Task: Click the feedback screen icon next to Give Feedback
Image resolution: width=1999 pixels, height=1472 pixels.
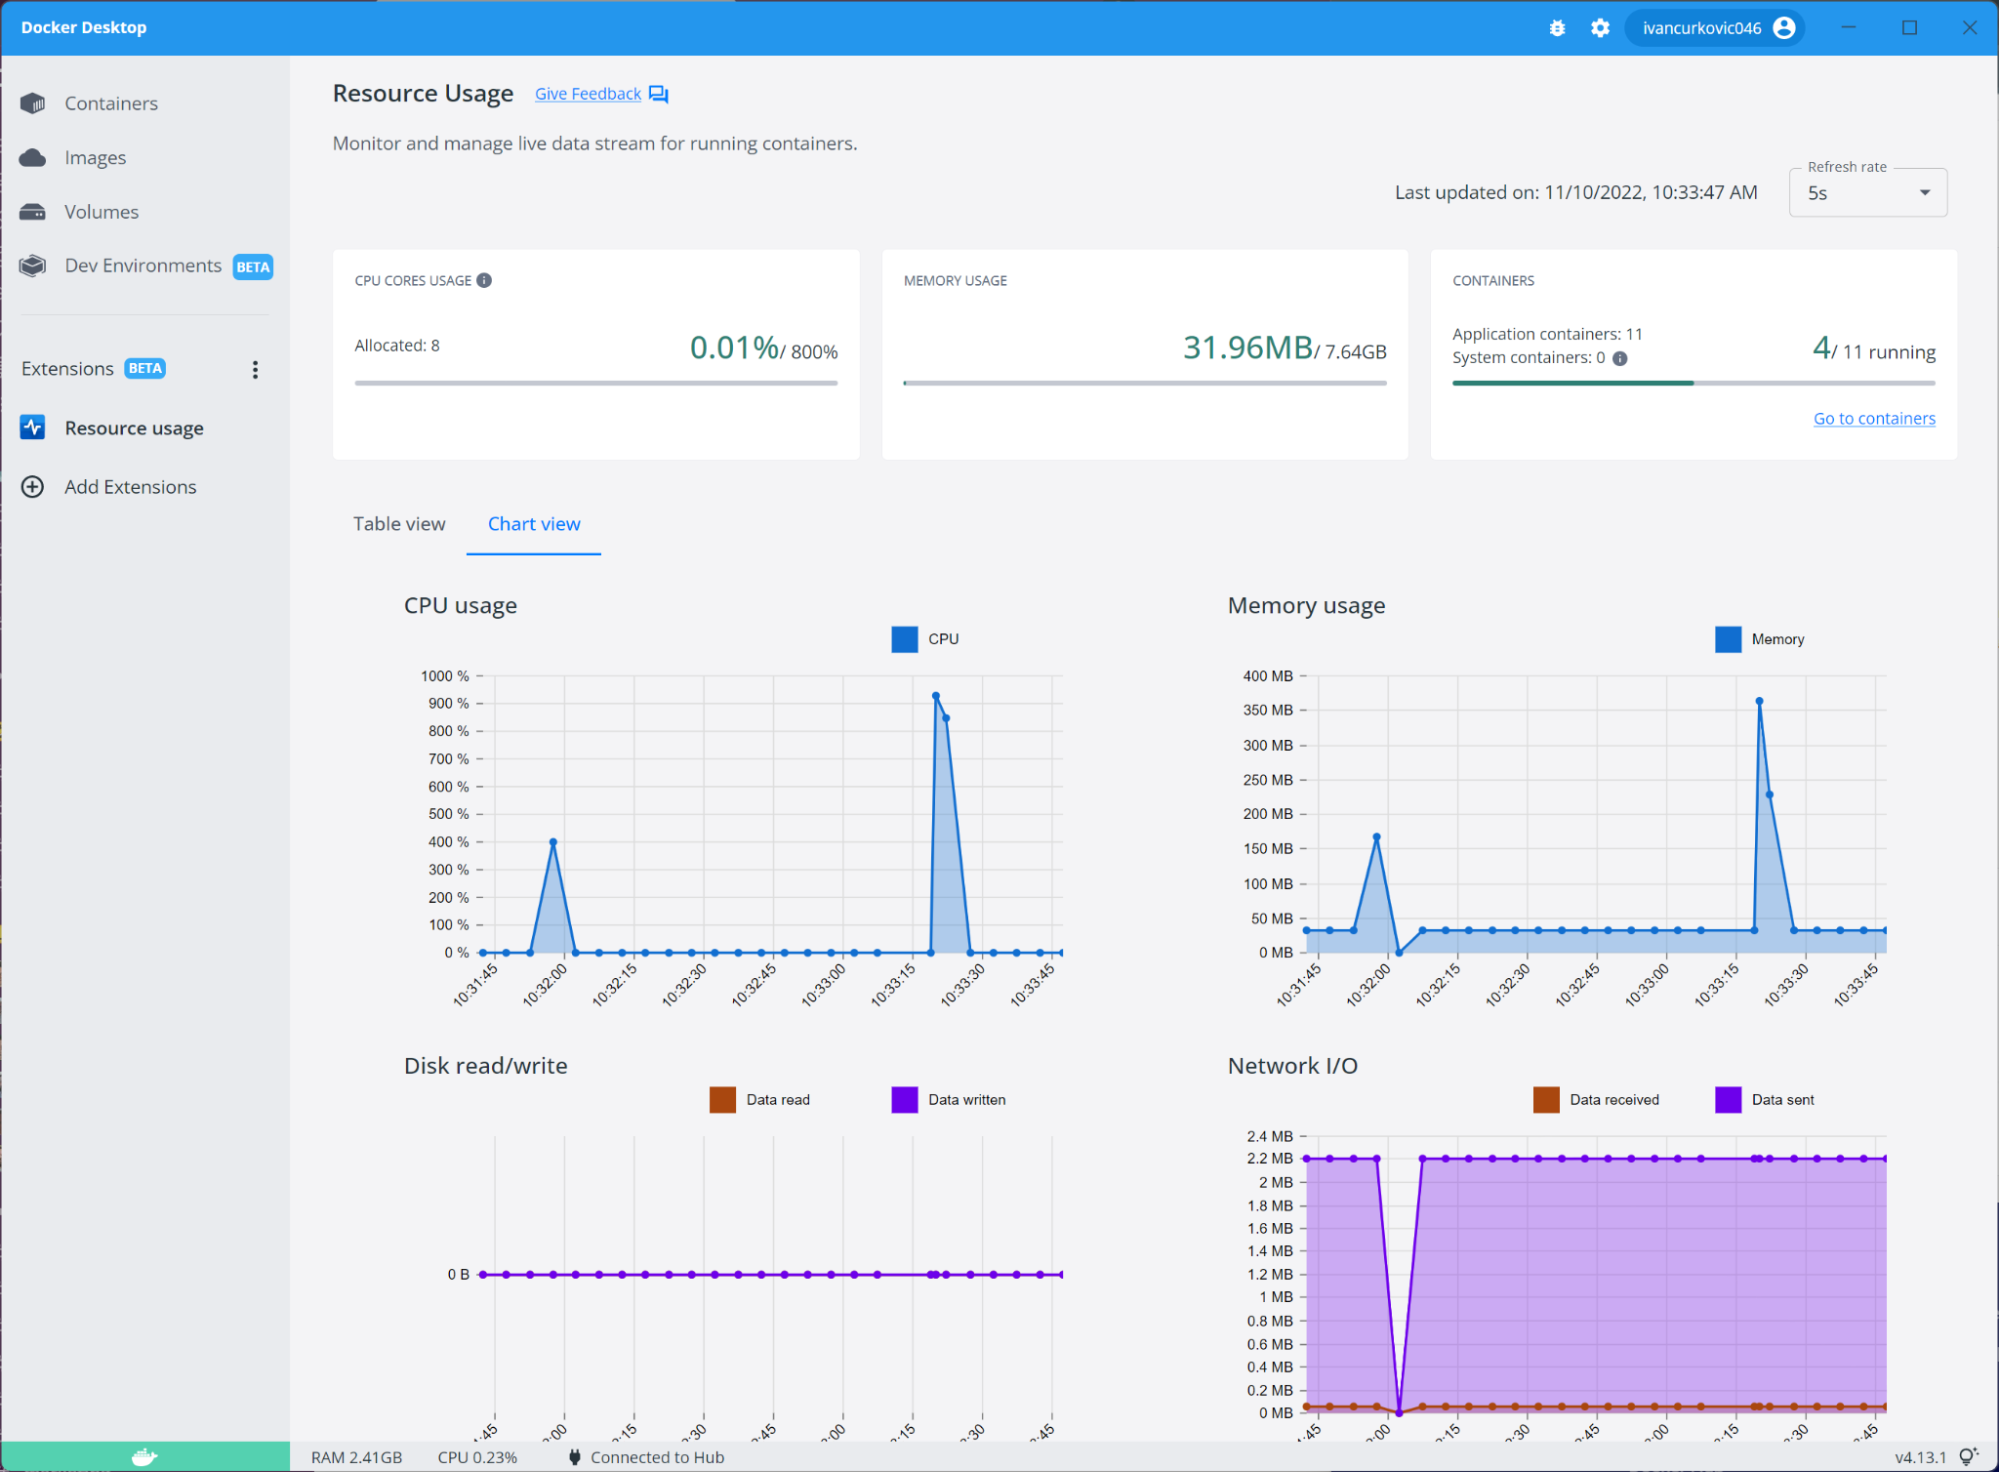Action: point(658,93)
